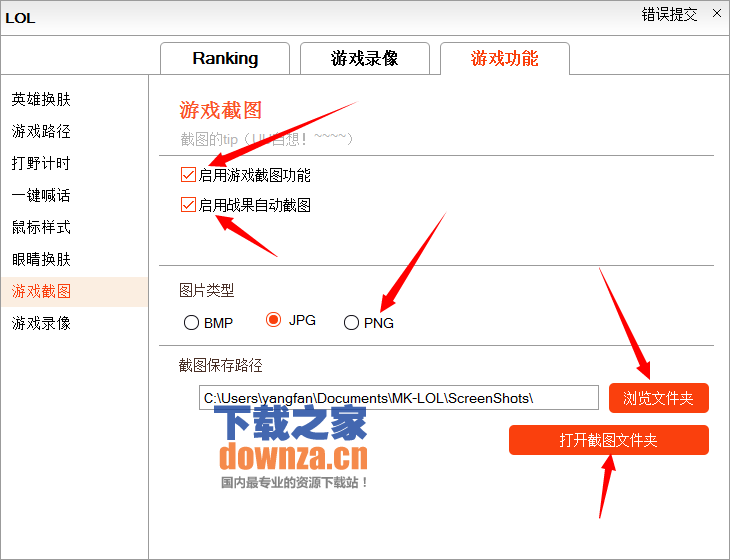Uncheck 启用战果自动截图 checkbox
This screenshot has width=730, height=560.
188,205
